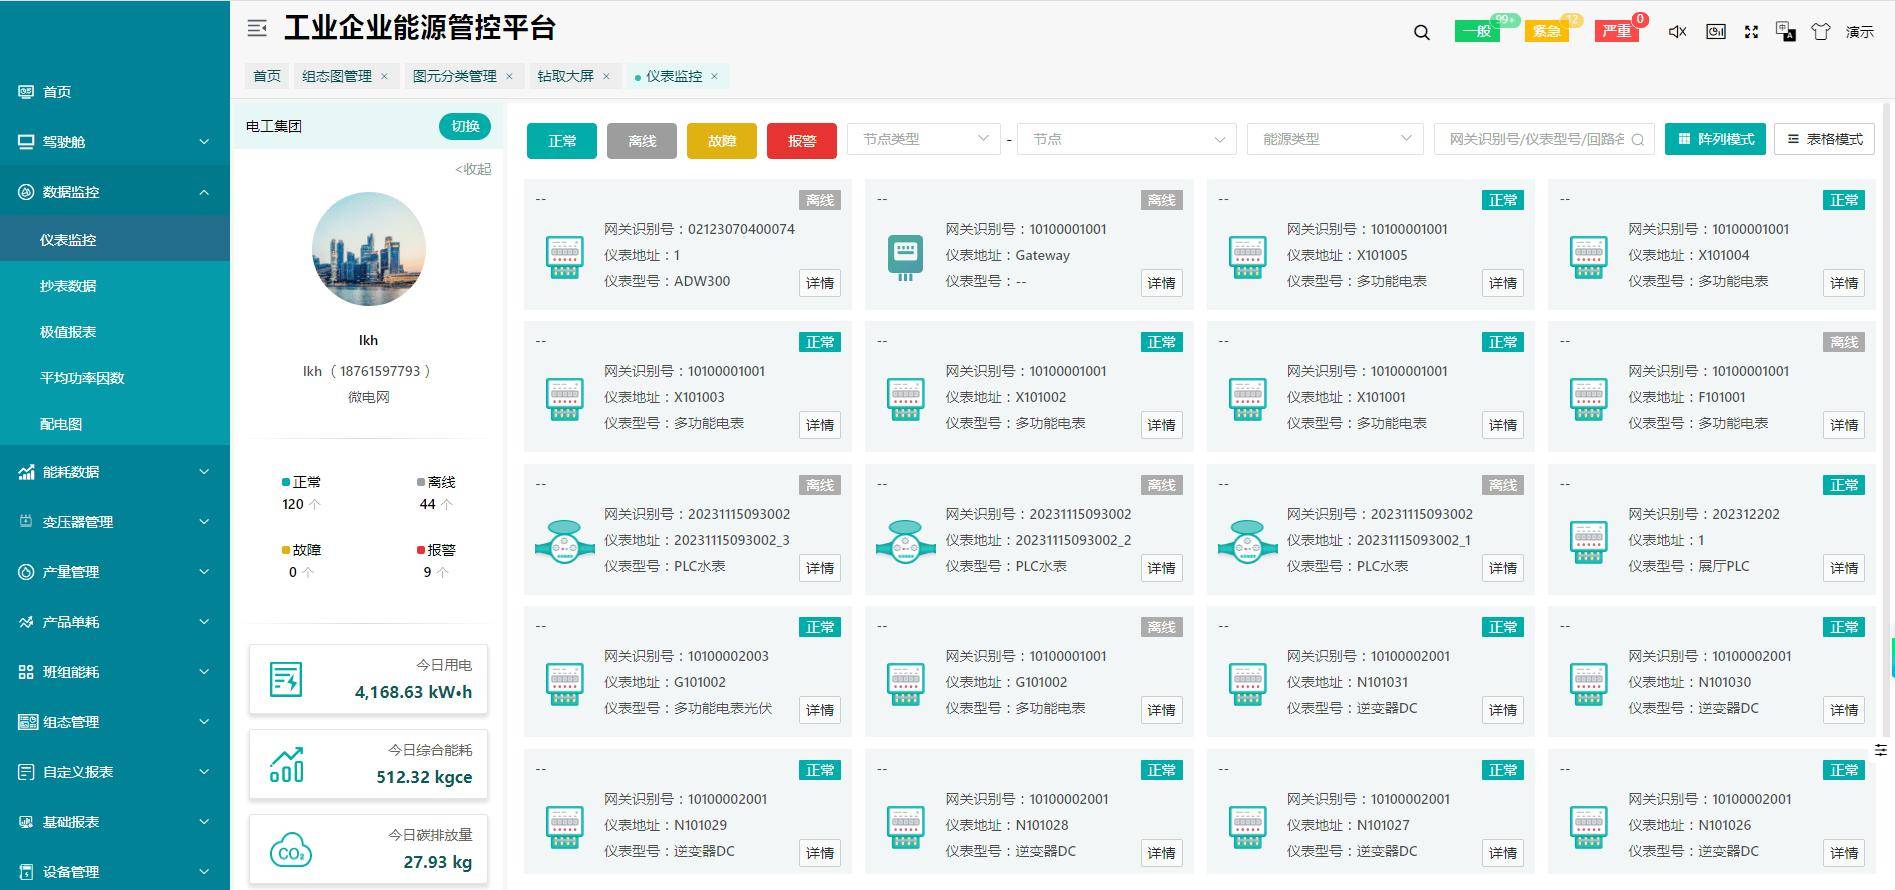Screen dimensions: 1895x890
Task: Open the 严重 alarm badge
Action: (x=1617, y=31)
